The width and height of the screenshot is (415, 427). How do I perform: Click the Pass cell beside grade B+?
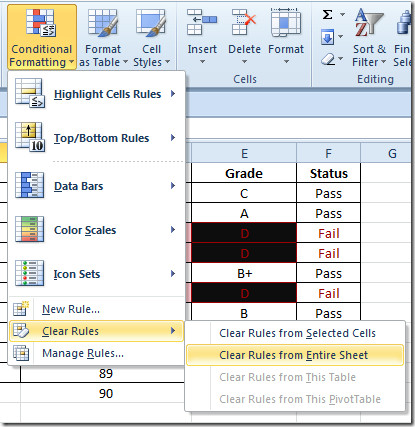click(x=328, y=273)
